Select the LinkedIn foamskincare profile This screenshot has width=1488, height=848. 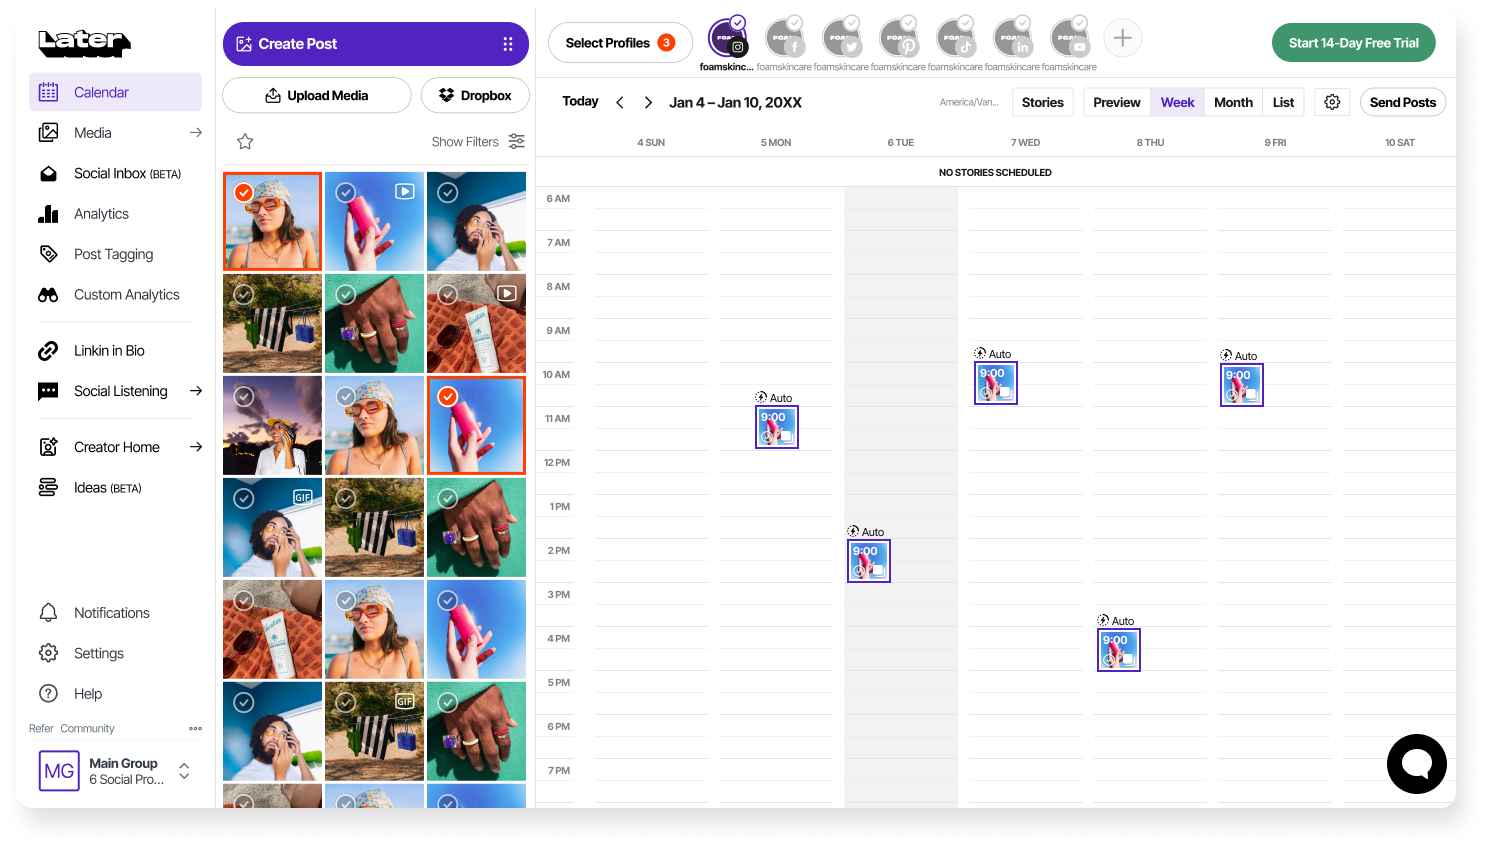[1012, 38]
